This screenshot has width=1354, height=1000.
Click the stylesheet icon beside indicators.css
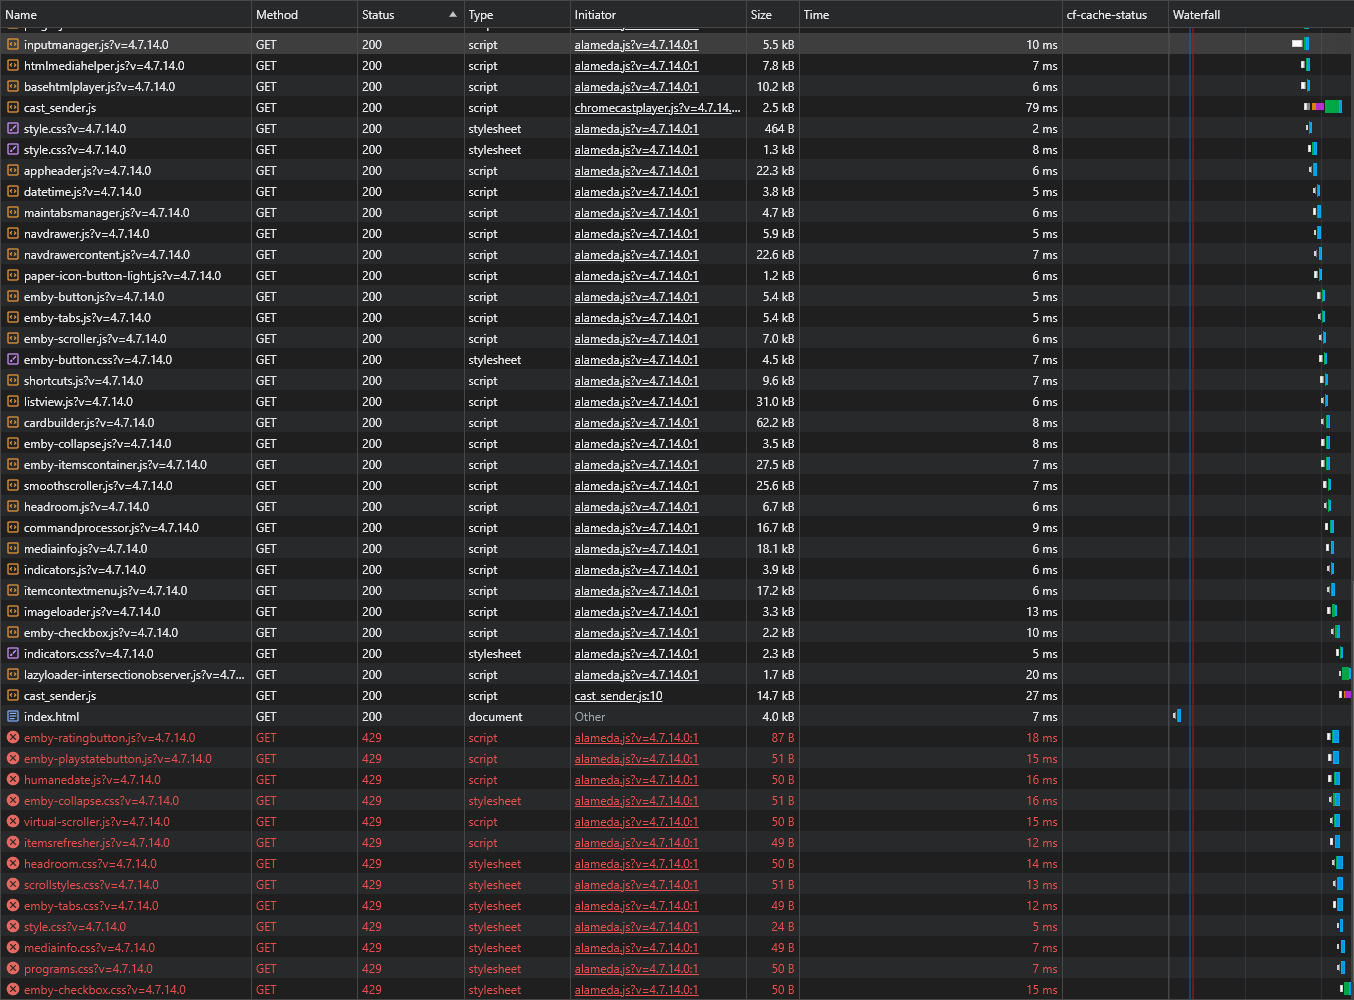(x=12, y=653)
